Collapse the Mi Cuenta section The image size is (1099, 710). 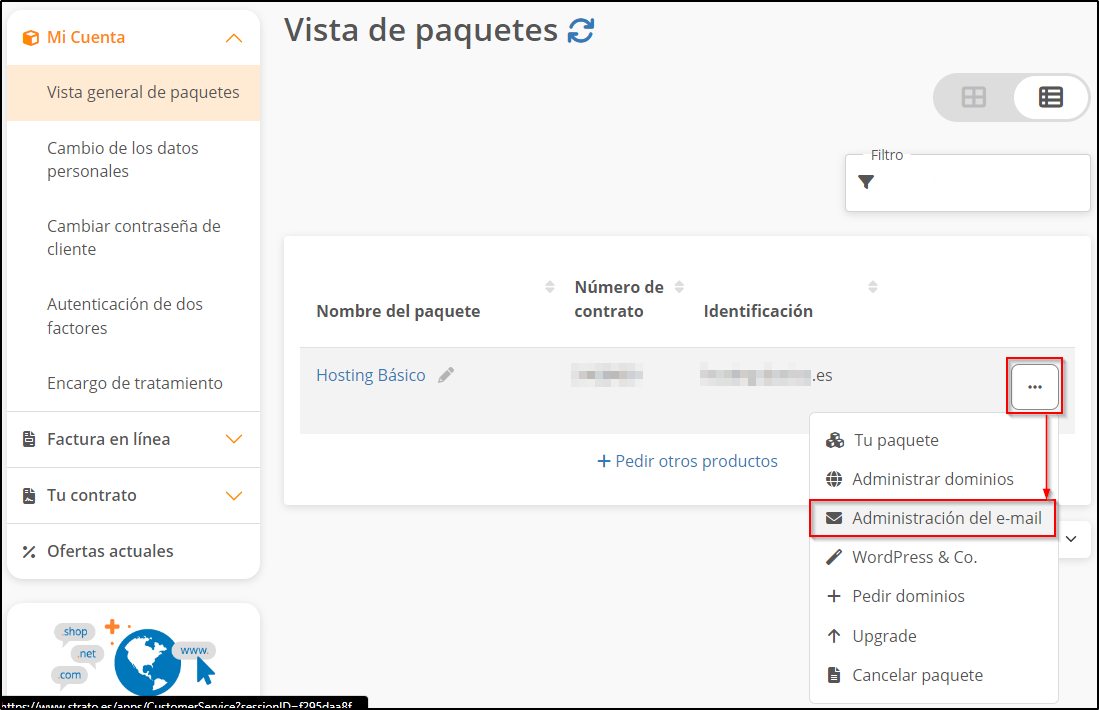[233, 38]
